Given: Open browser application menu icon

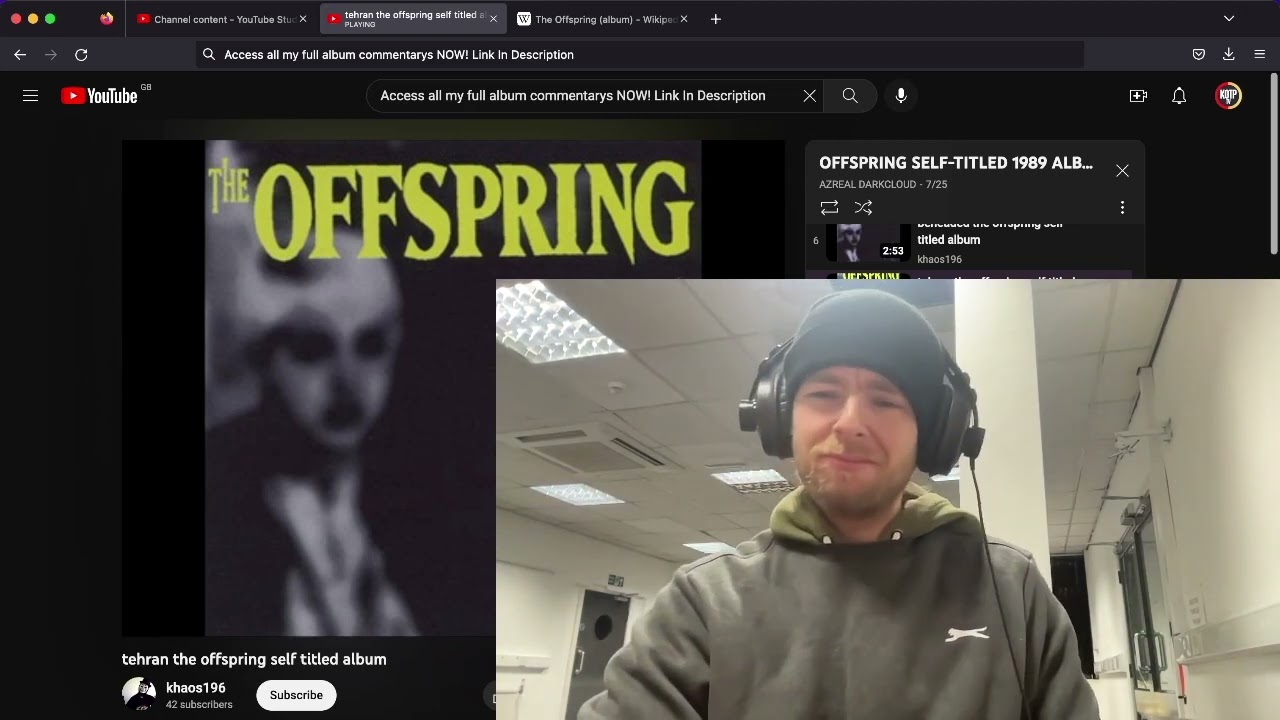Looking at the screenshot, I should [1260, 55].
